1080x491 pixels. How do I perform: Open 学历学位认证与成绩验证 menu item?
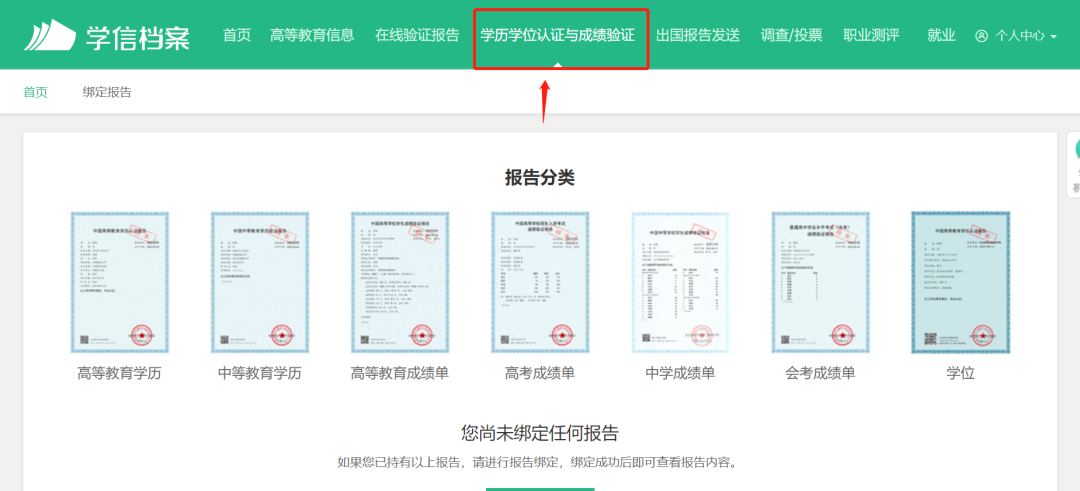(x=557, y=35)
